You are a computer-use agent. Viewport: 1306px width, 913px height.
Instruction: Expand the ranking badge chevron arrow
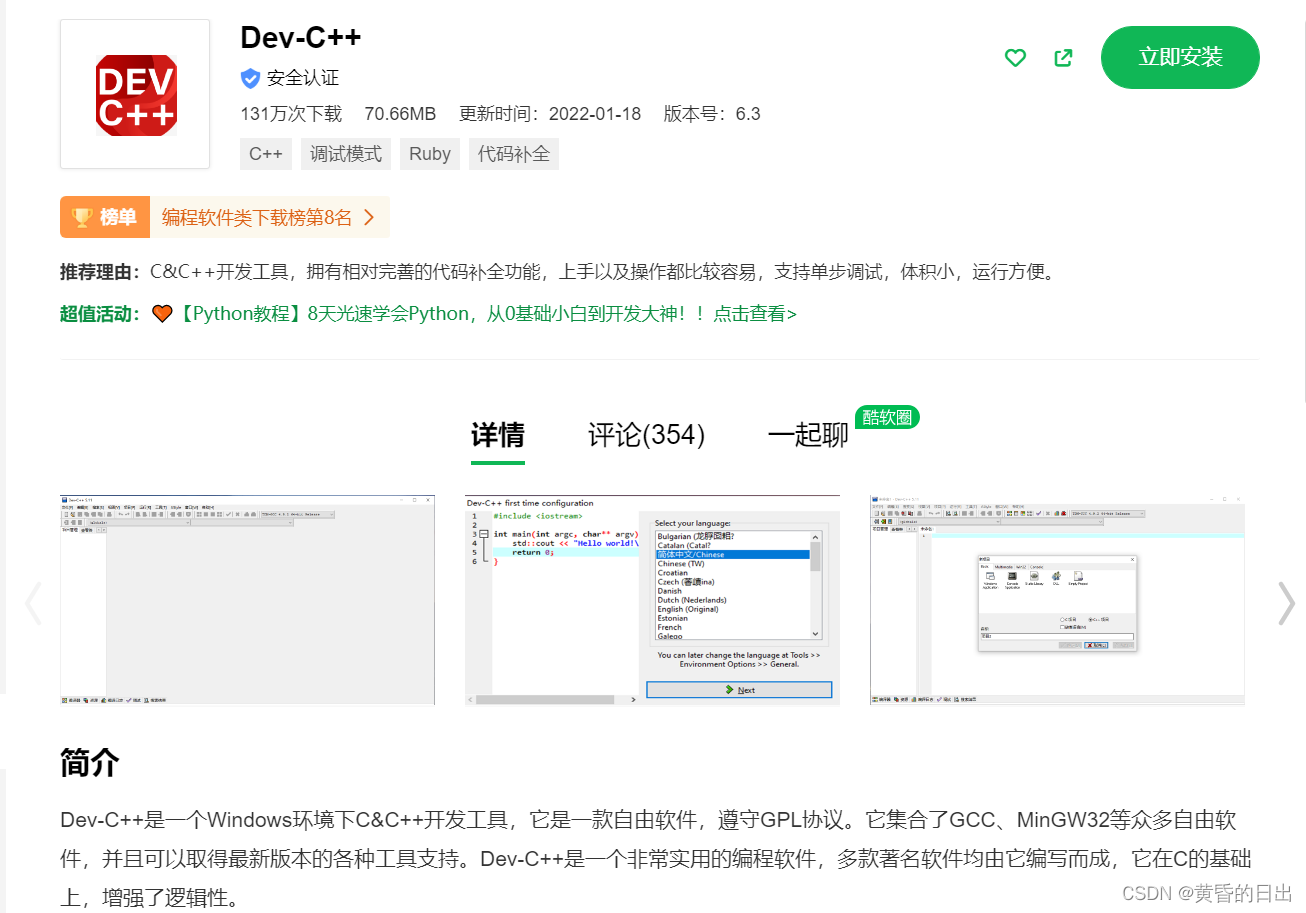click(x=369, y=217)
